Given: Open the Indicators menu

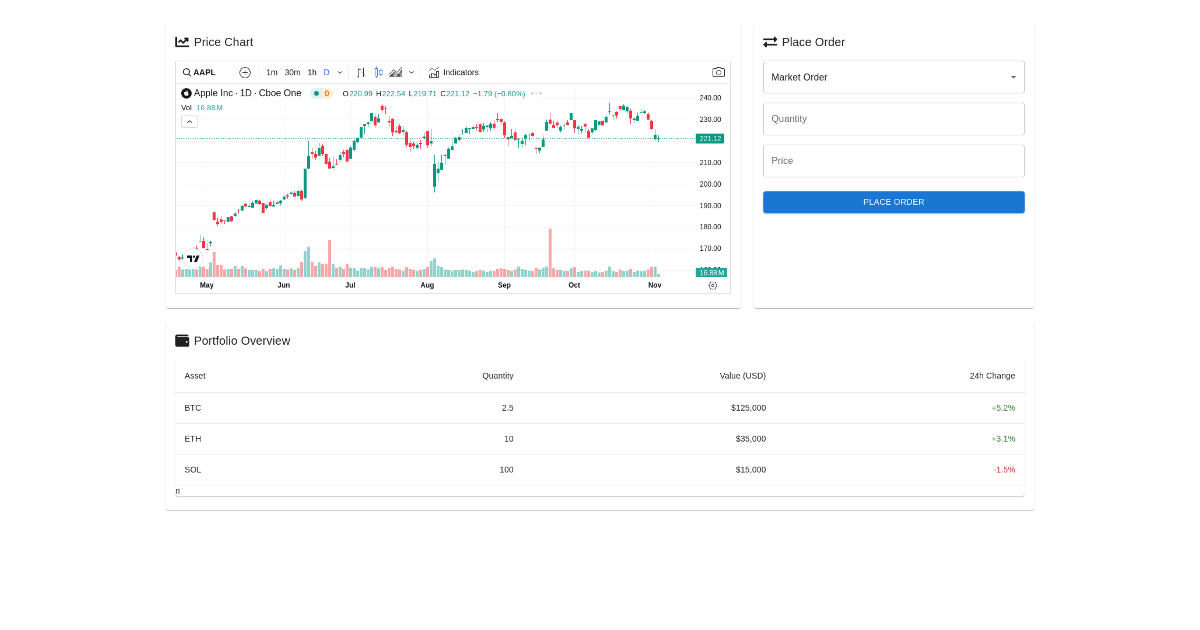Looking at the screenshot, I should (x=454, y=72).
